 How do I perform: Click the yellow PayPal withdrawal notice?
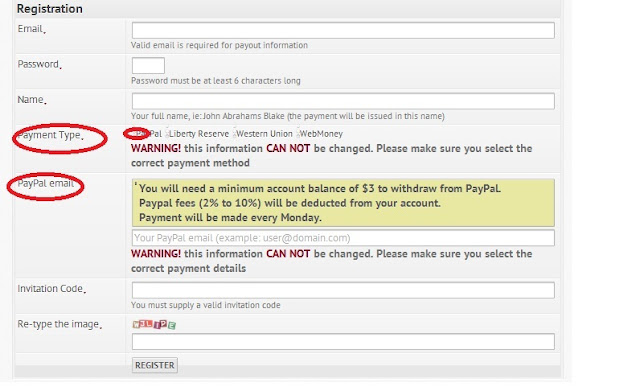tap(343, 203)
